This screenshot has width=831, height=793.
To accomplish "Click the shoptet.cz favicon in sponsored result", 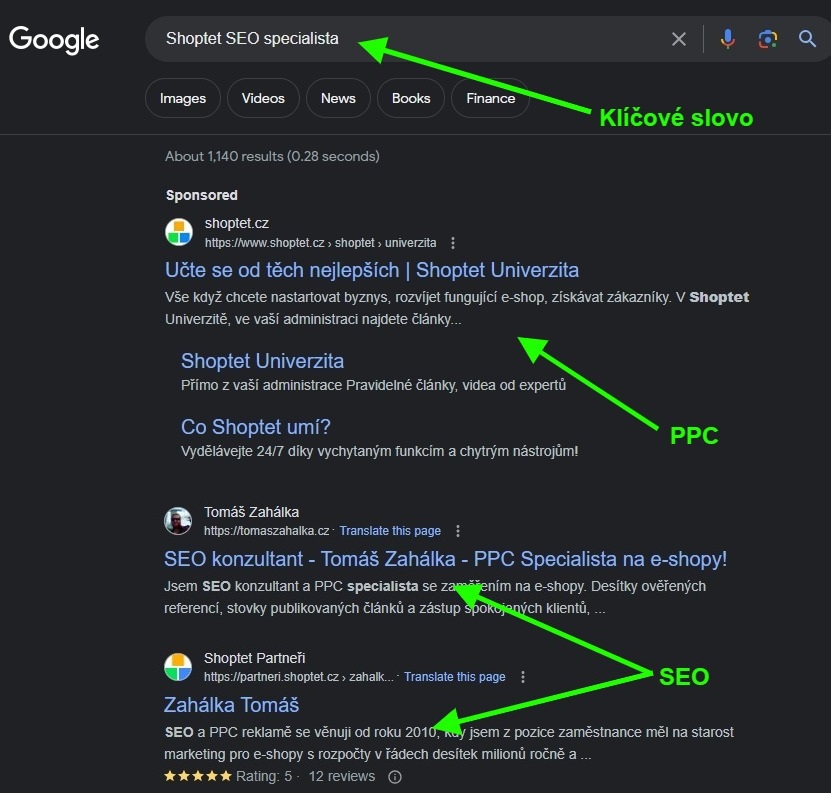I will coord(179,232).
